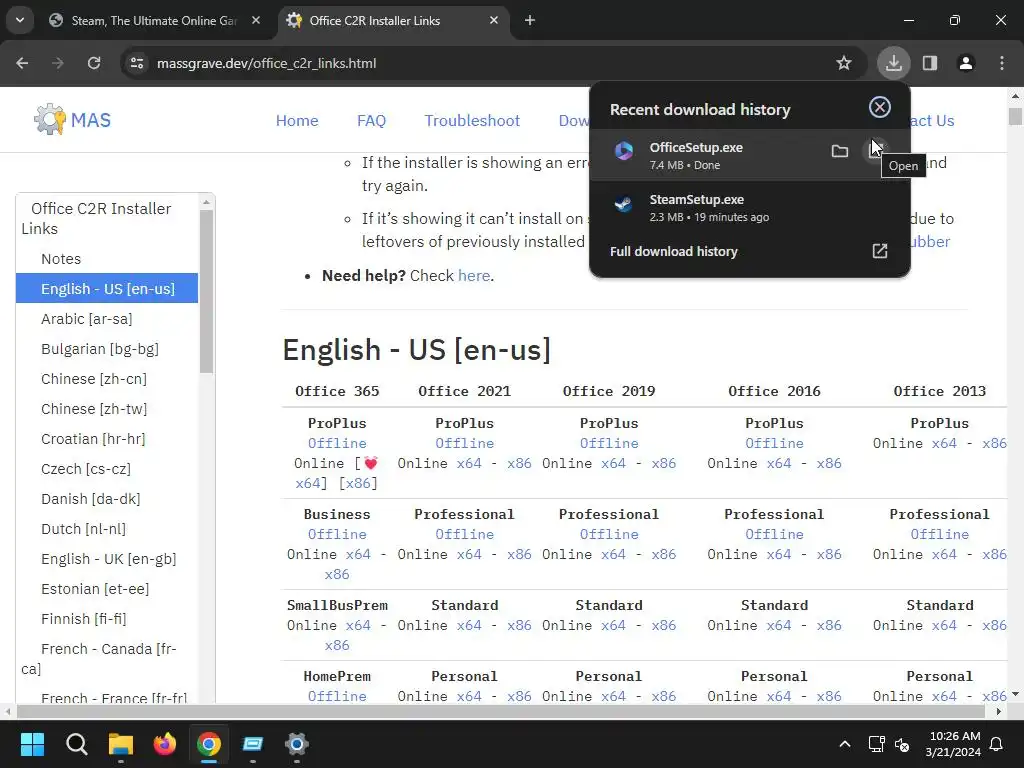Toggle Chrome side panel
The width and height of the screenshot is (1024, 768).
pyautogui.click(x=930, y=63)
